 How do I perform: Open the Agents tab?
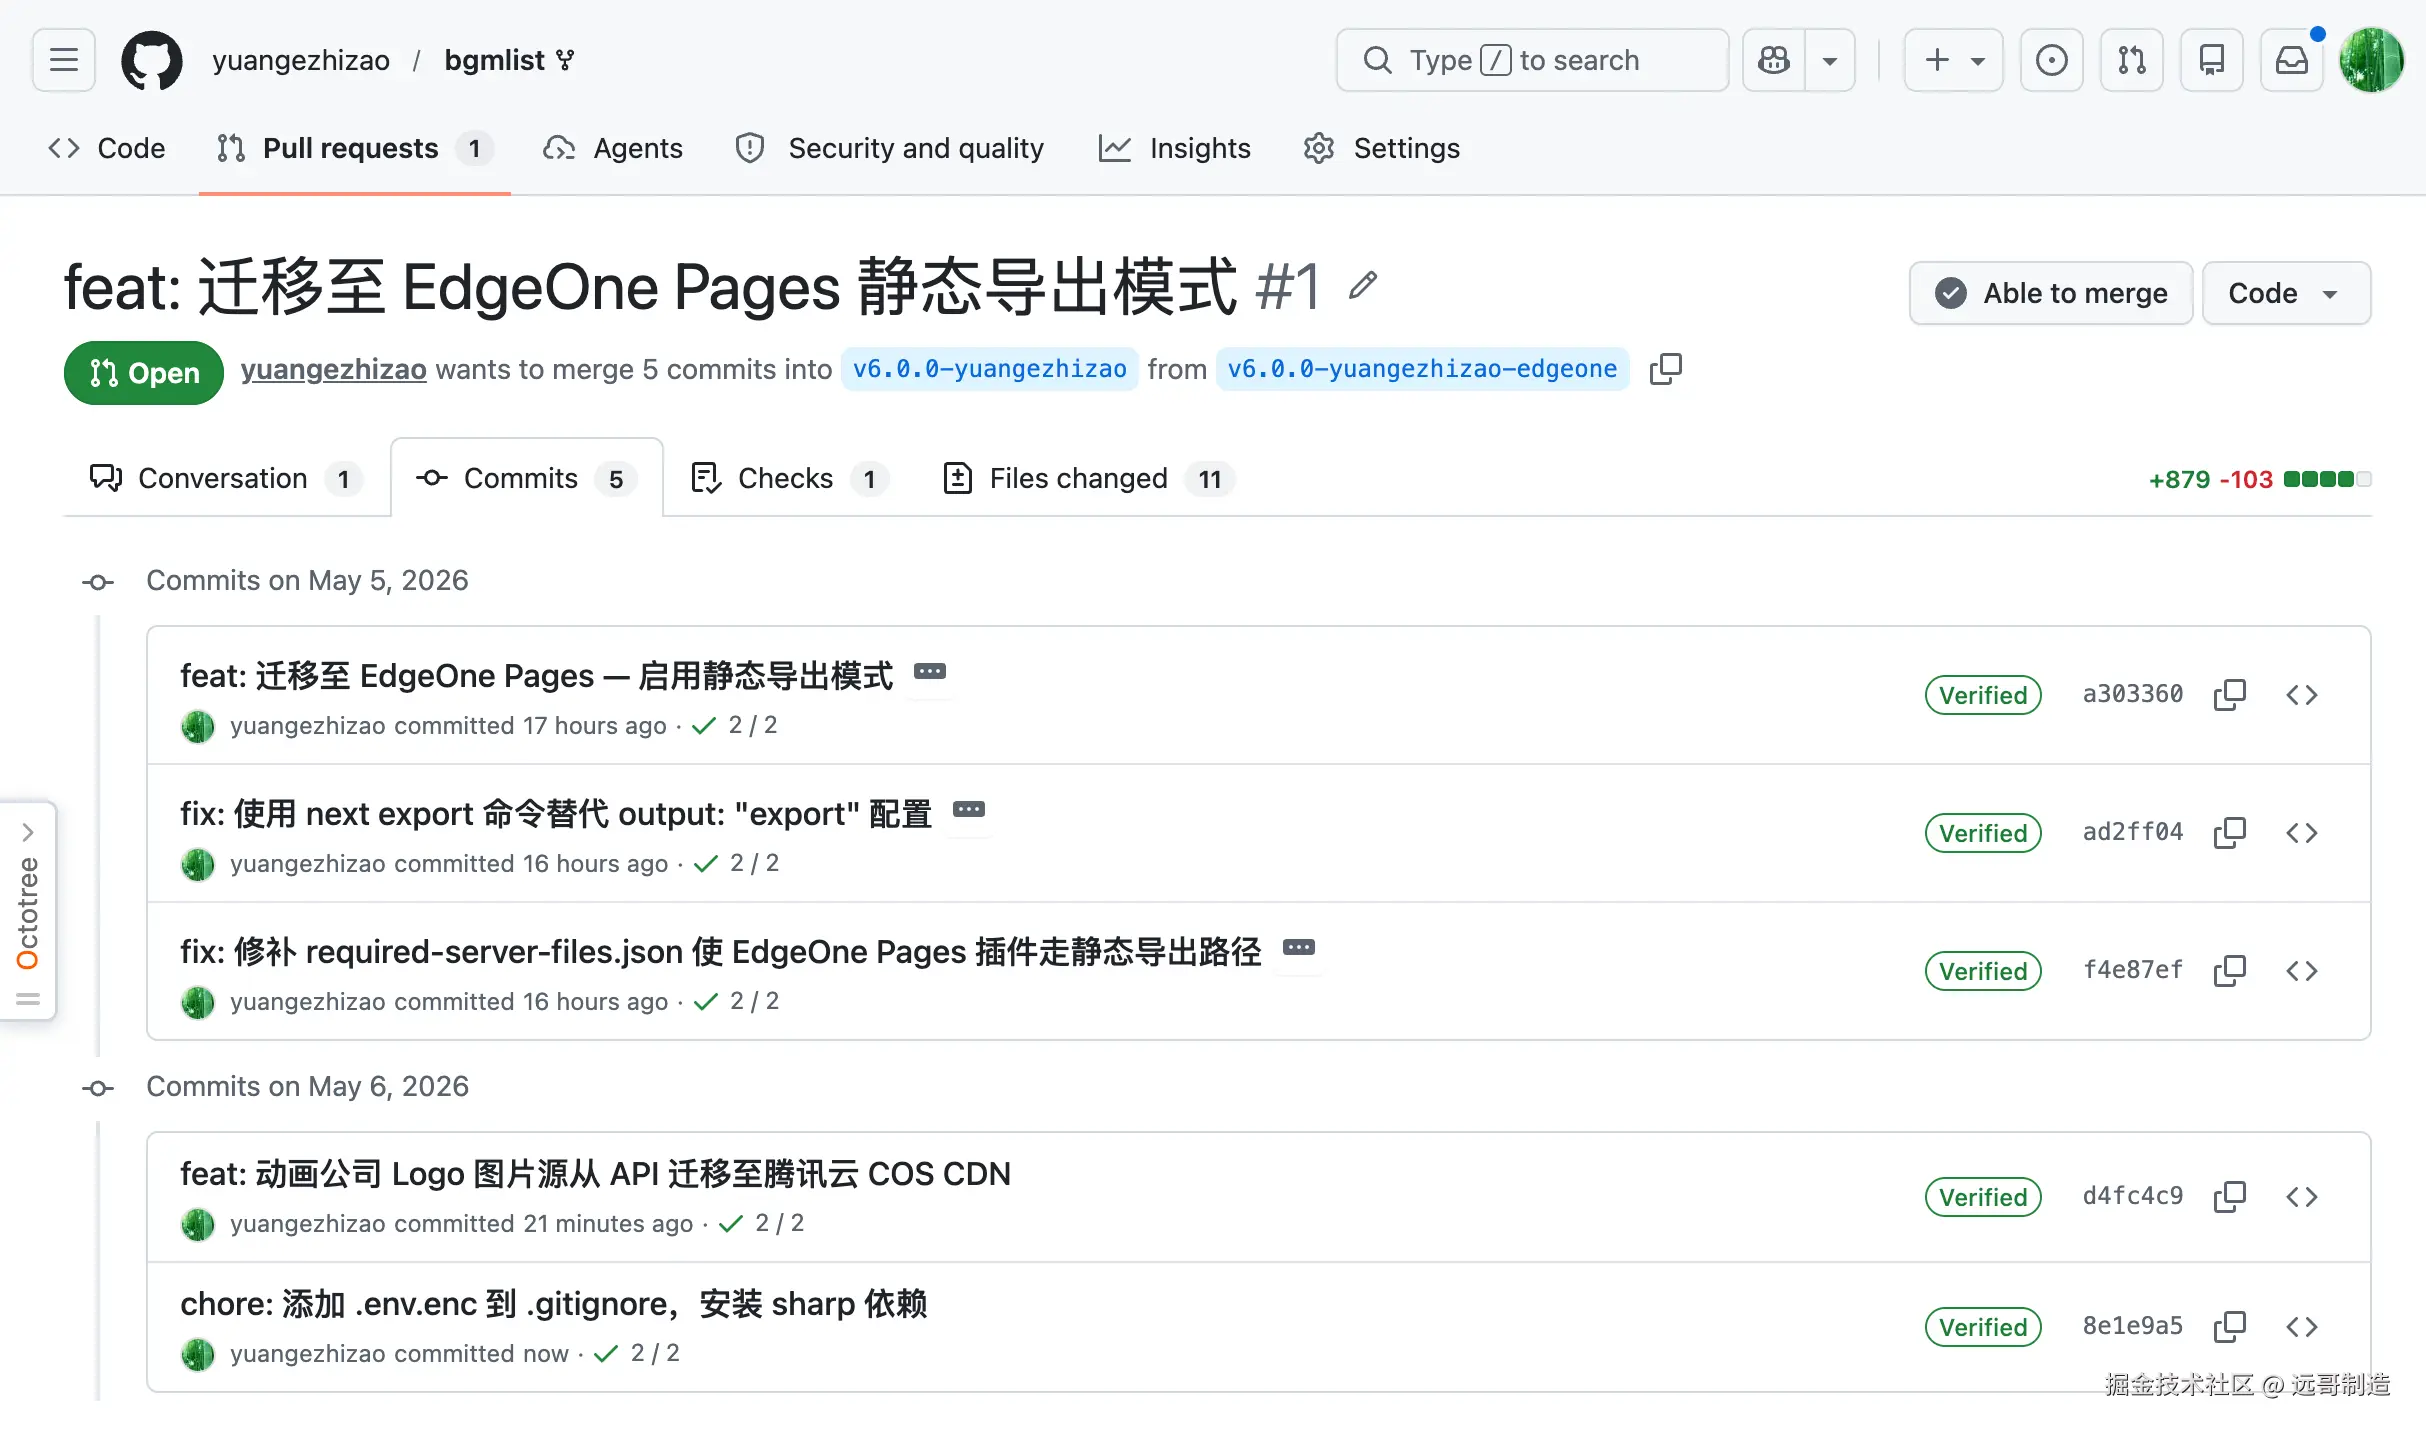point(613,148)
